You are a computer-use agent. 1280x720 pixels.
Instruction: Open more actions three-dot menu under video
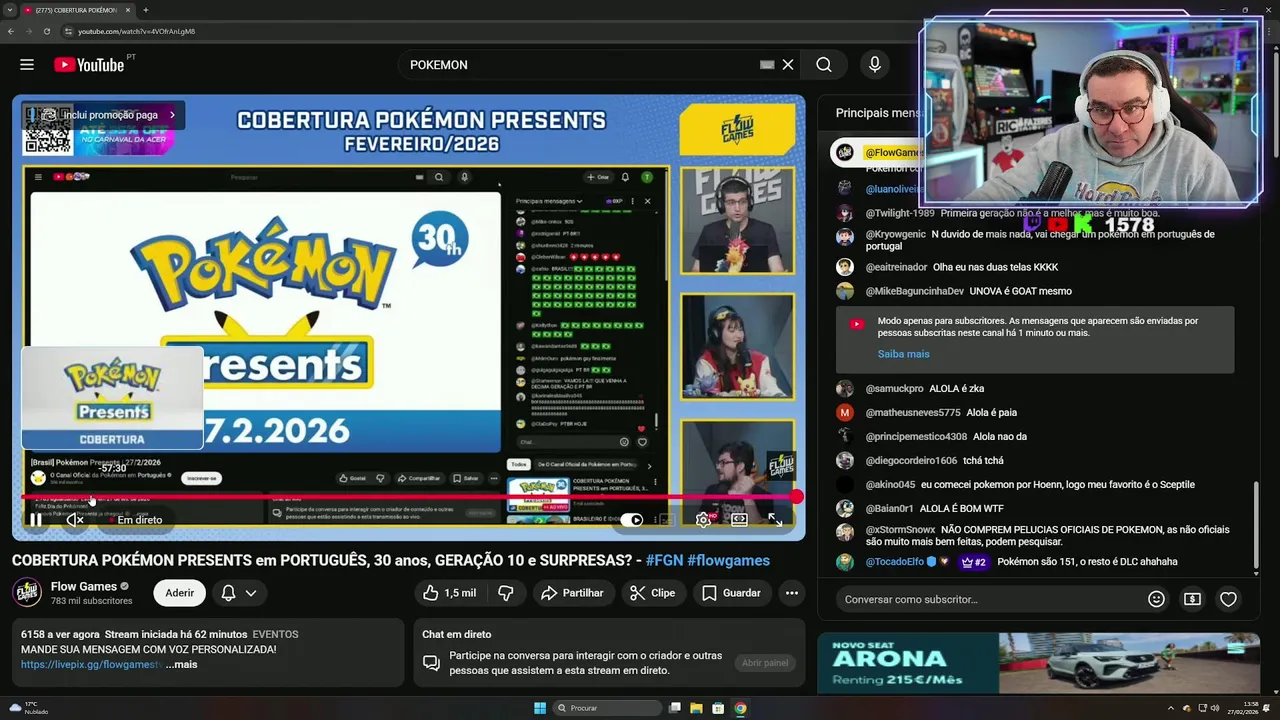click(x=792, y=593)
